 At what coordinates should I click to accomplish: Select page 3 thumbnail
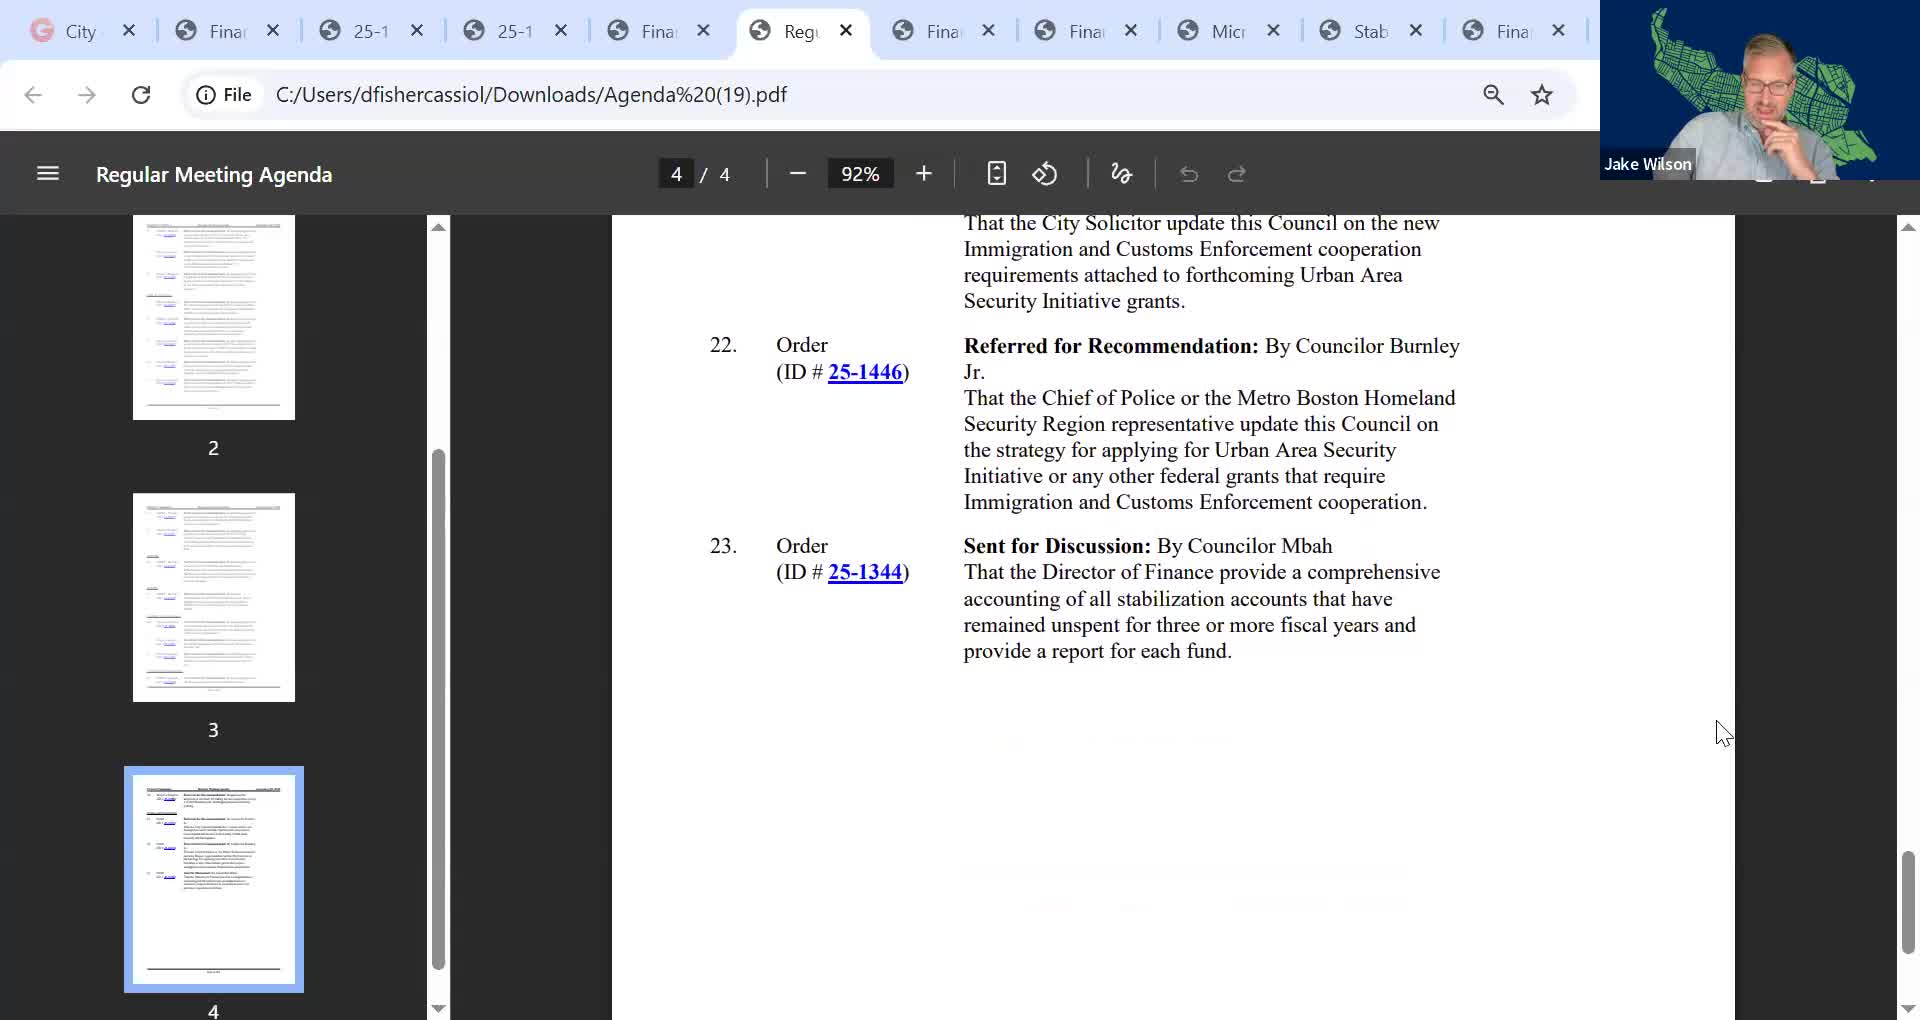pyautogui.click(x=214, y=597)
